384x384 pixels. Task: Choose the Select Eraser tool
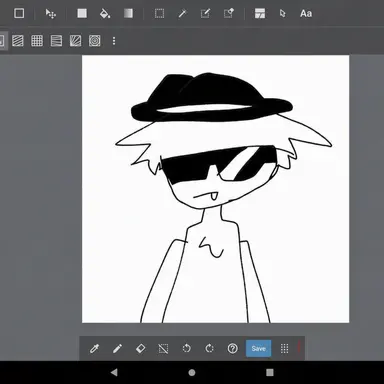point(228,13)
